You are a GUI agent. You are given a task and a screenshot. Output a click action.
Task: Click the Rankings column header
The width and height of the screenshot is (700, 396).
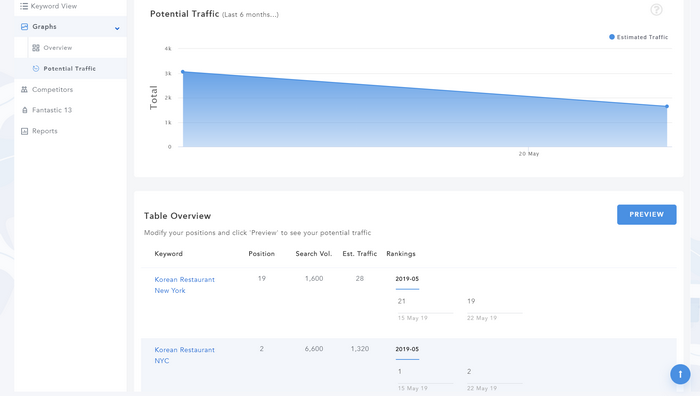coord(401,254)
